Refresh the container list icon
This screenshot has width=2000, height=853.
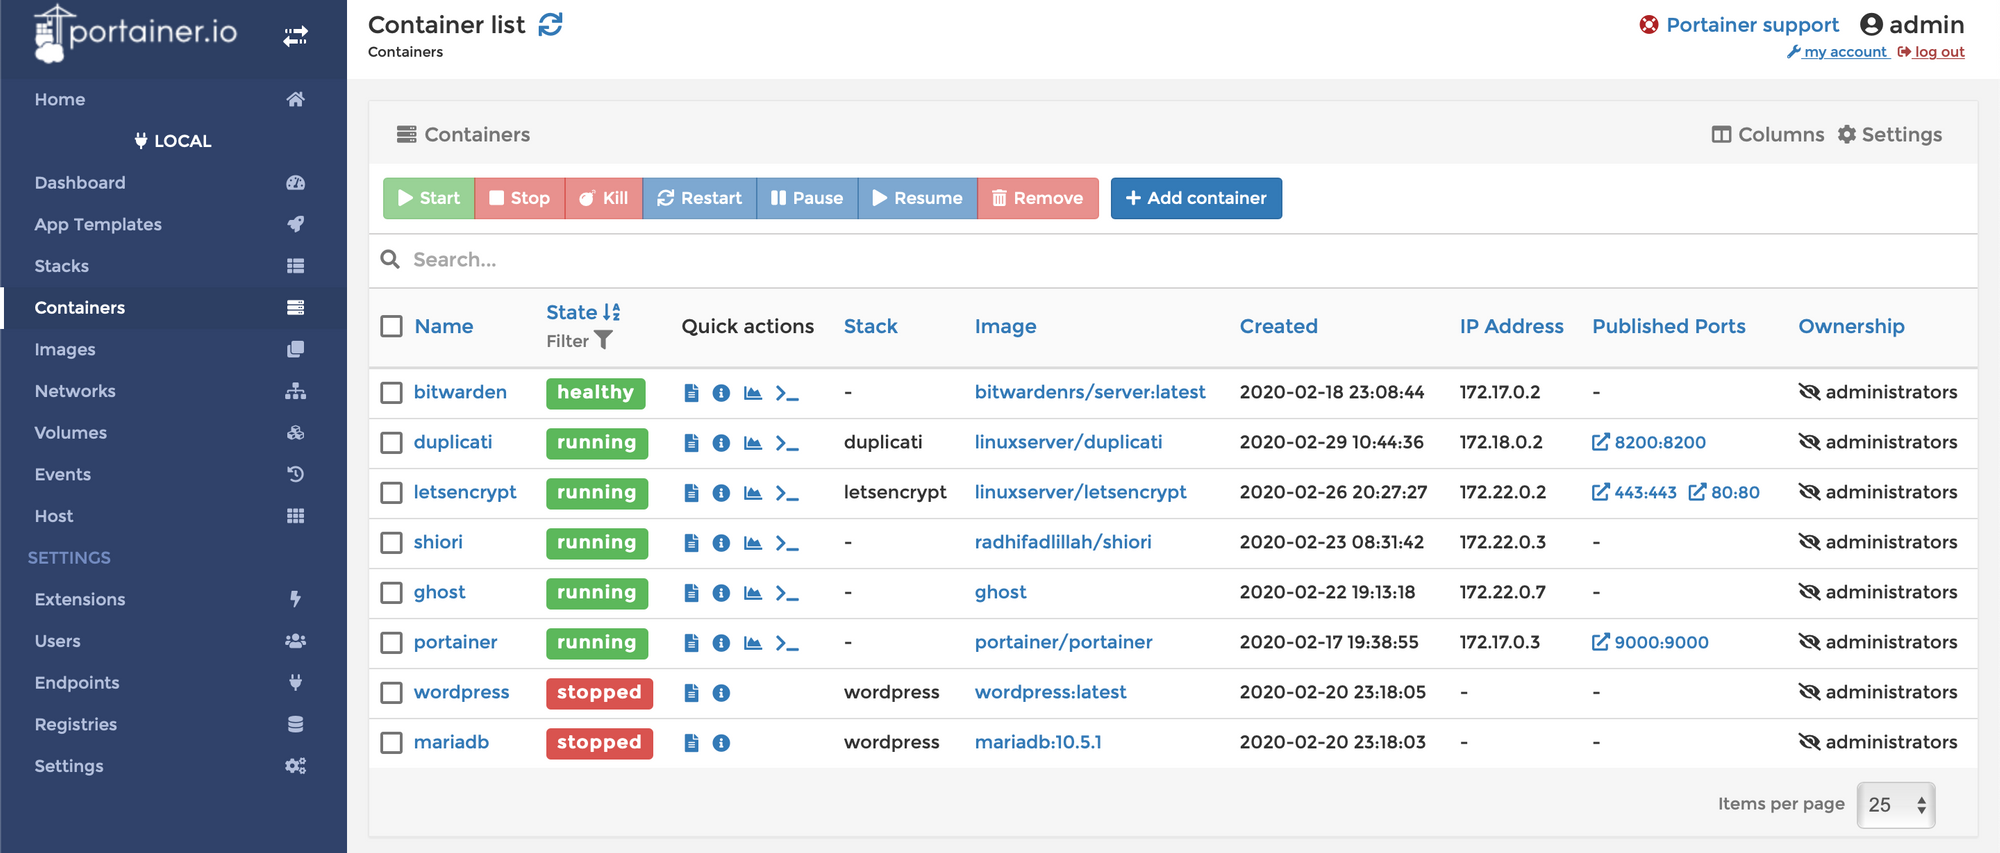pyautogui.click(x=551, y=24)
